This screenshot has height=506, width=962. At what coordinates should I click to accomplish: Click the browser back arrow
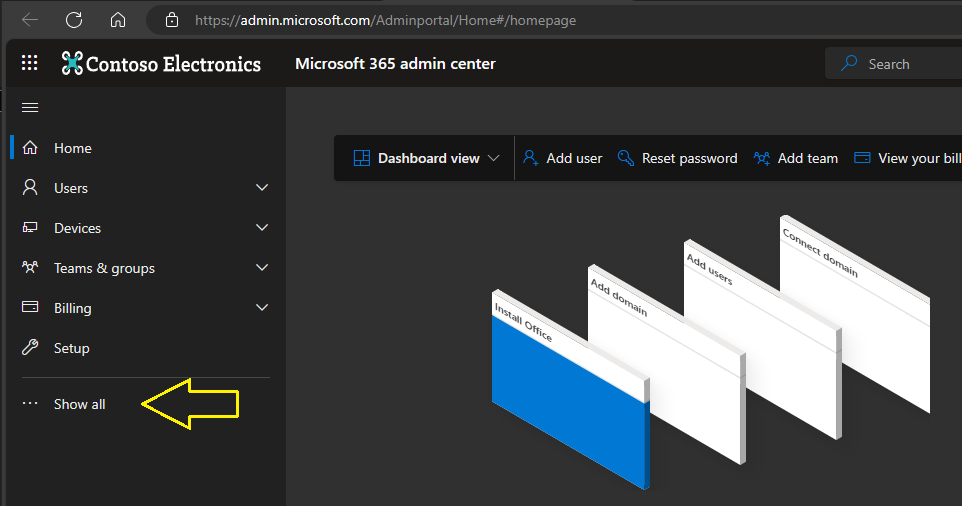coord(30,20)
